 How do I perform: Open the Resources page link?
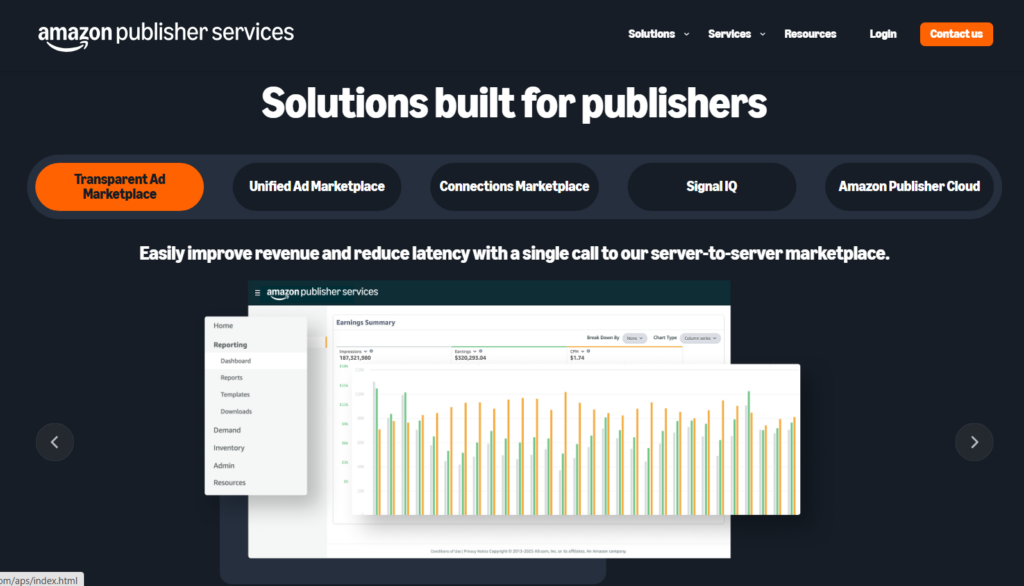click(810, 34)
